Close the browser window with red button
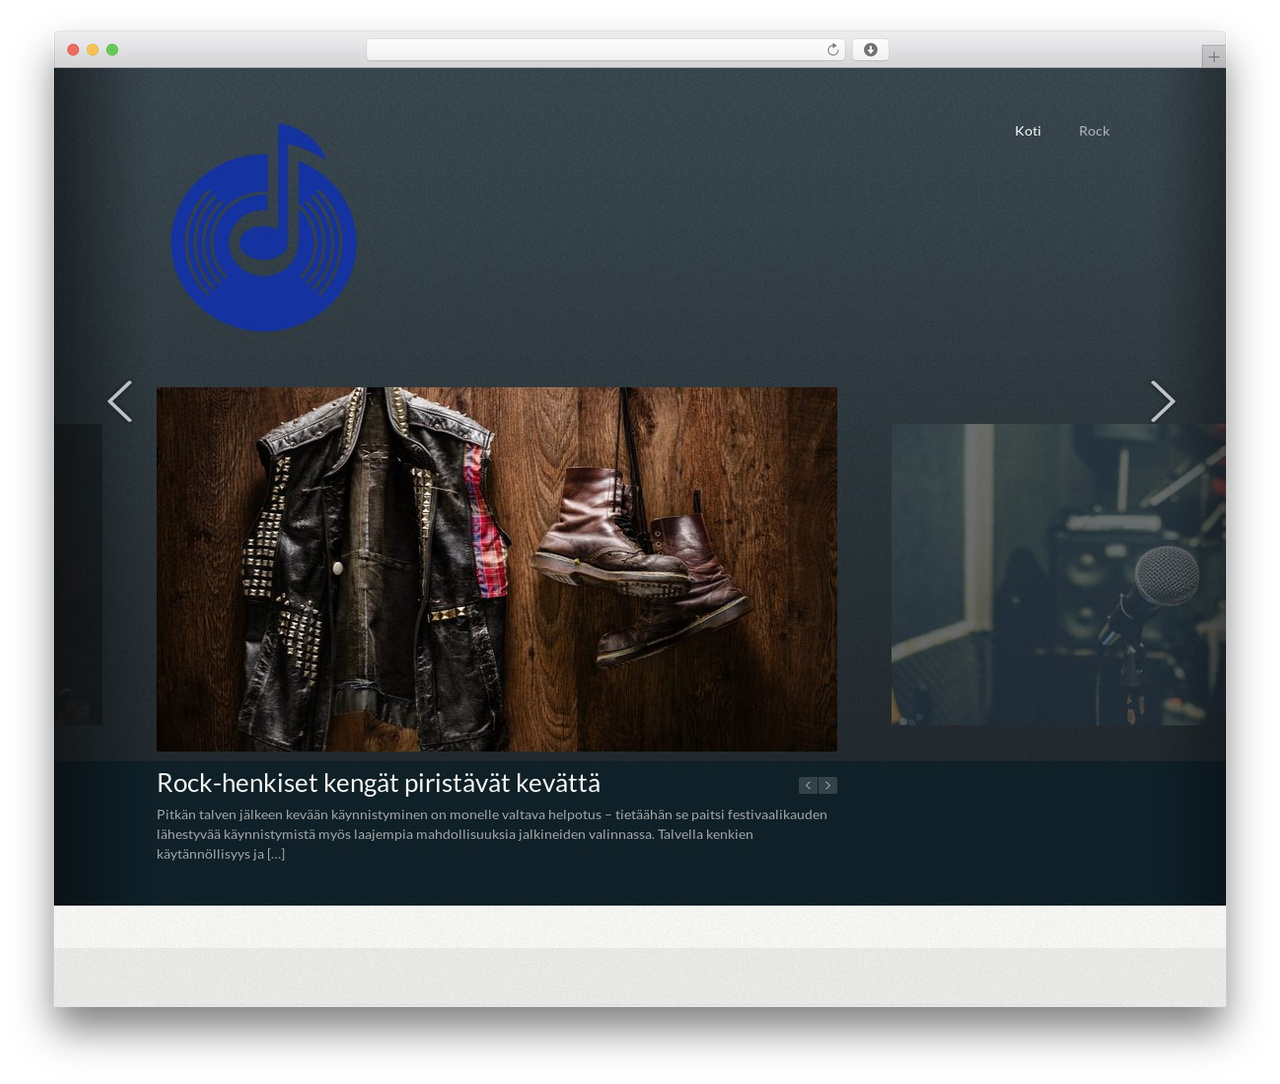This screenshot has width=1280, height=1084. tap(73, 50)
